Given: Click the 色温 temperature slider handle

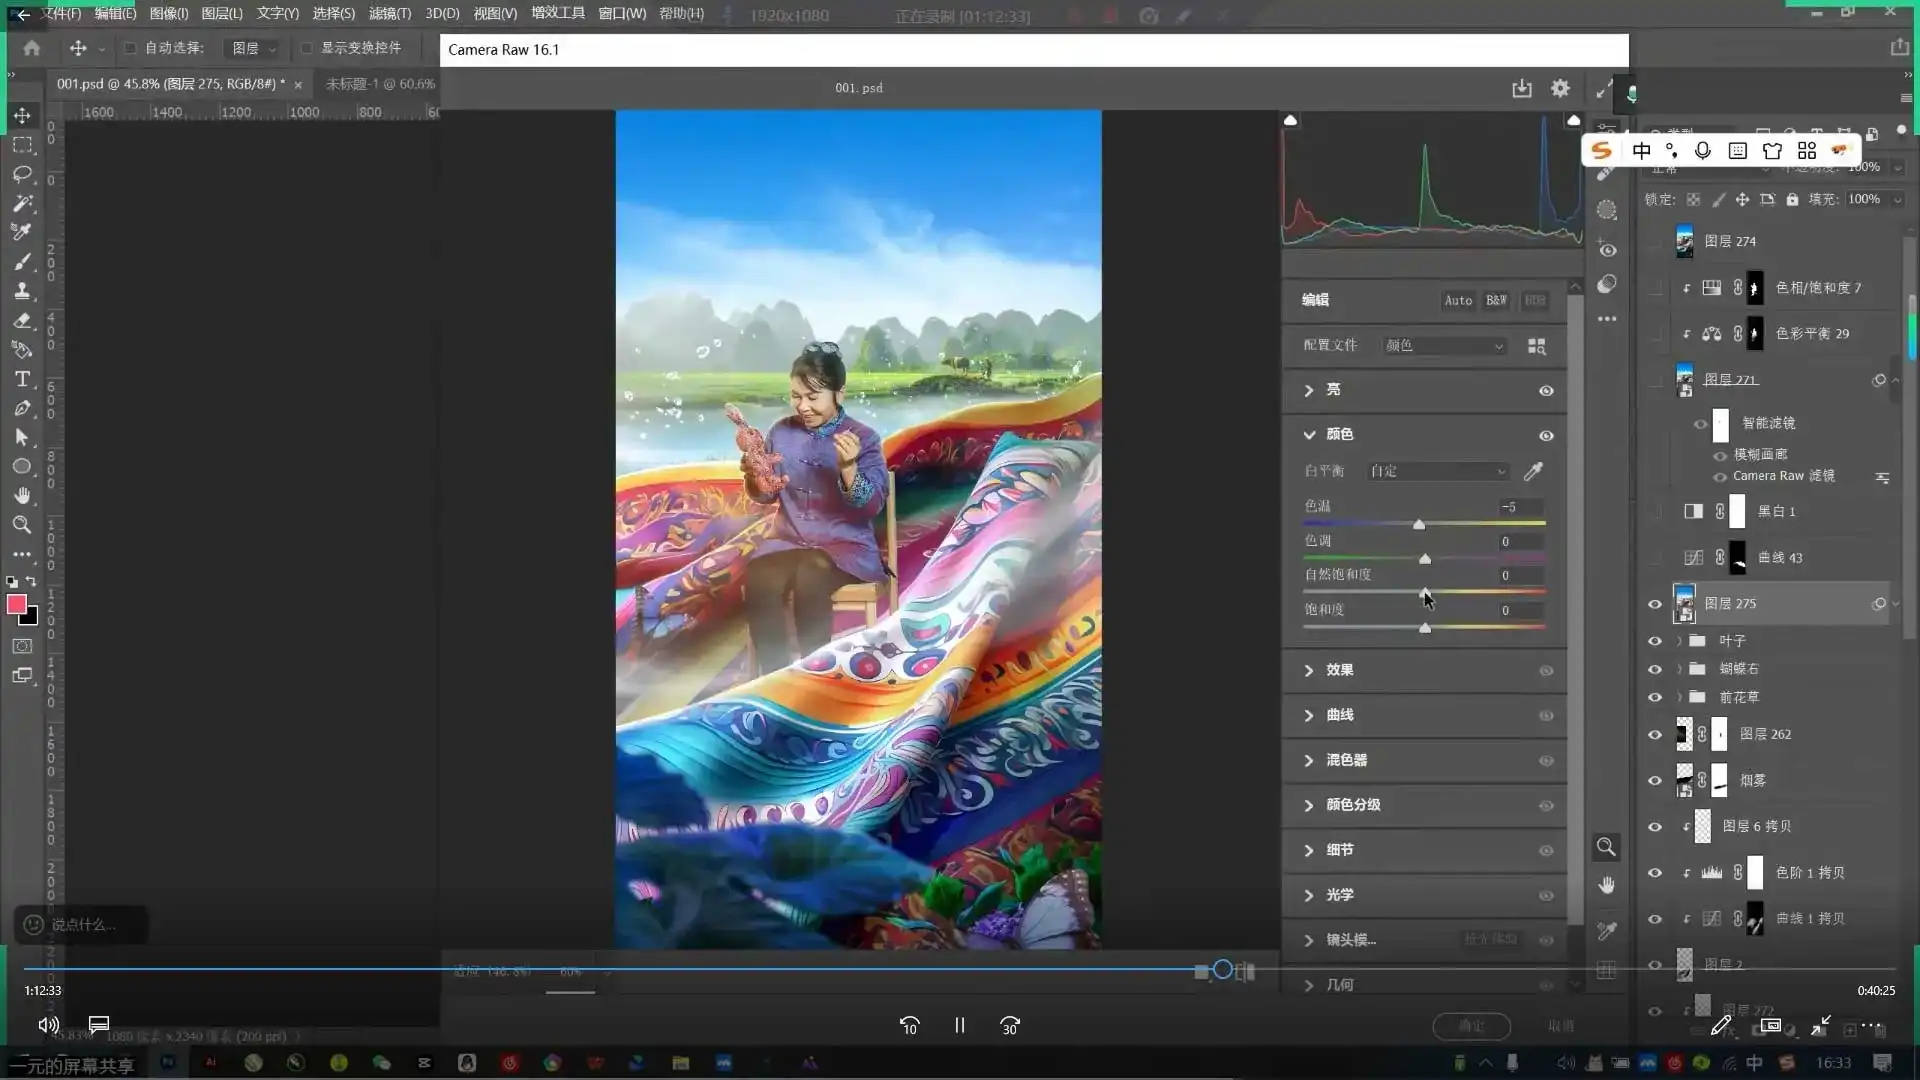Looking at the screenshot, I should click(1418, 524).
